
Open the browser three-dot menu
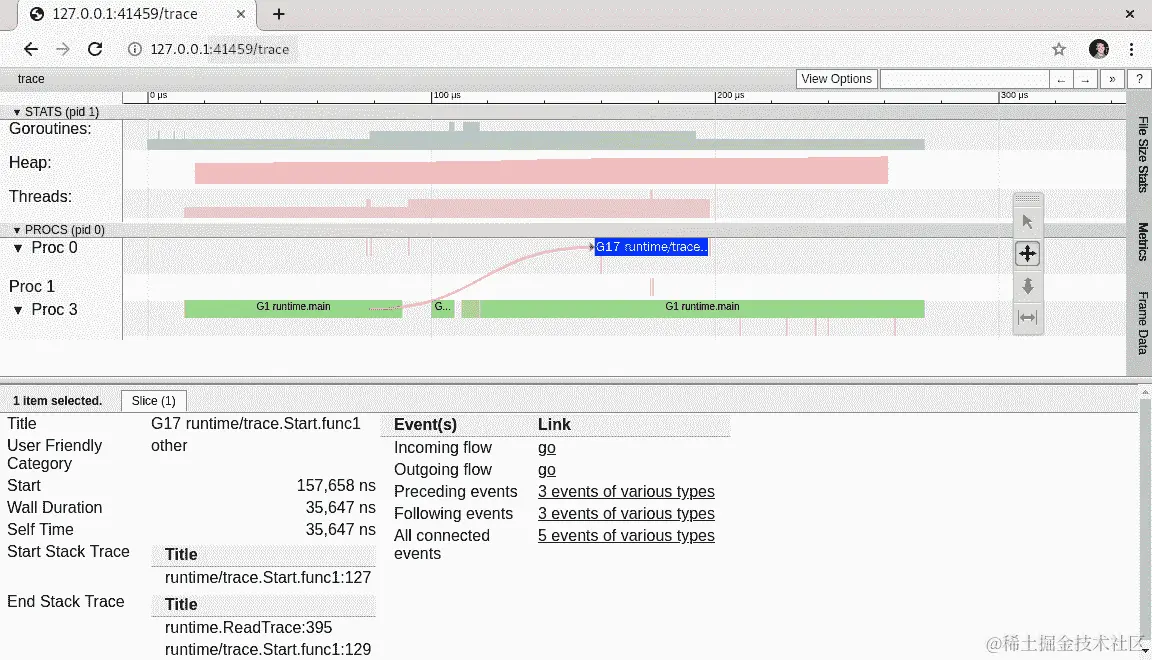(1131, 49)
